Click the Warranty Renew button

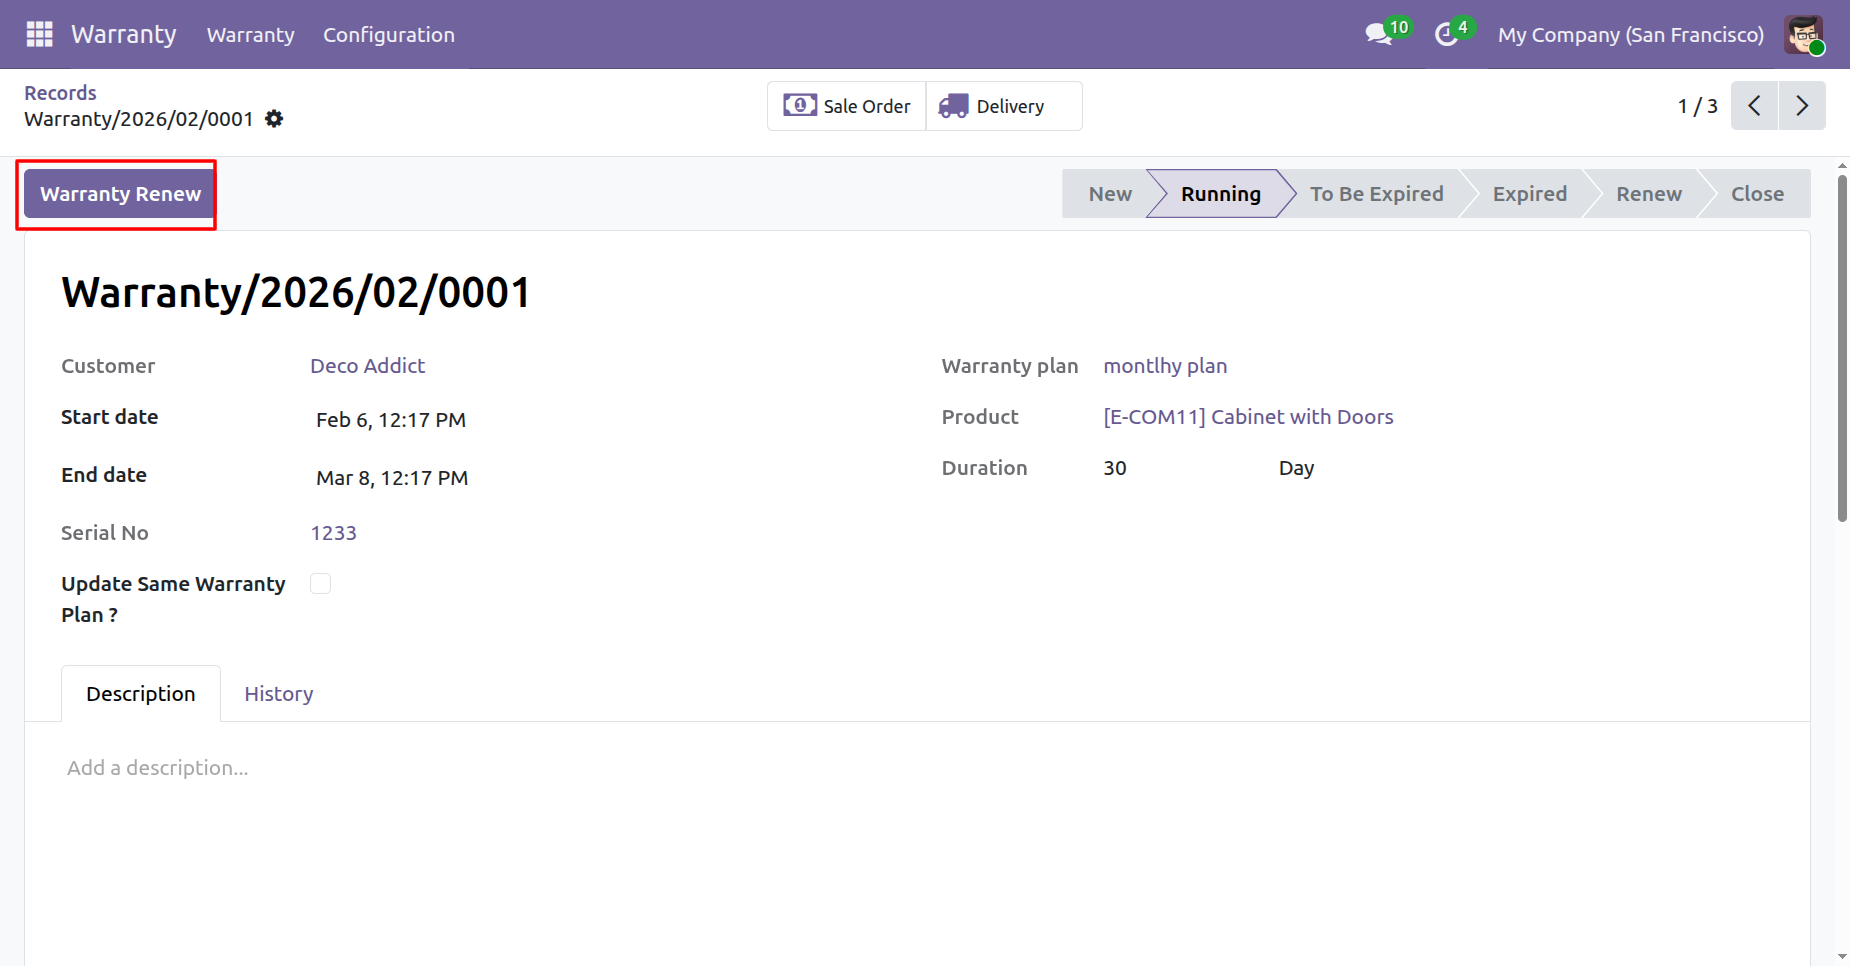120,194
